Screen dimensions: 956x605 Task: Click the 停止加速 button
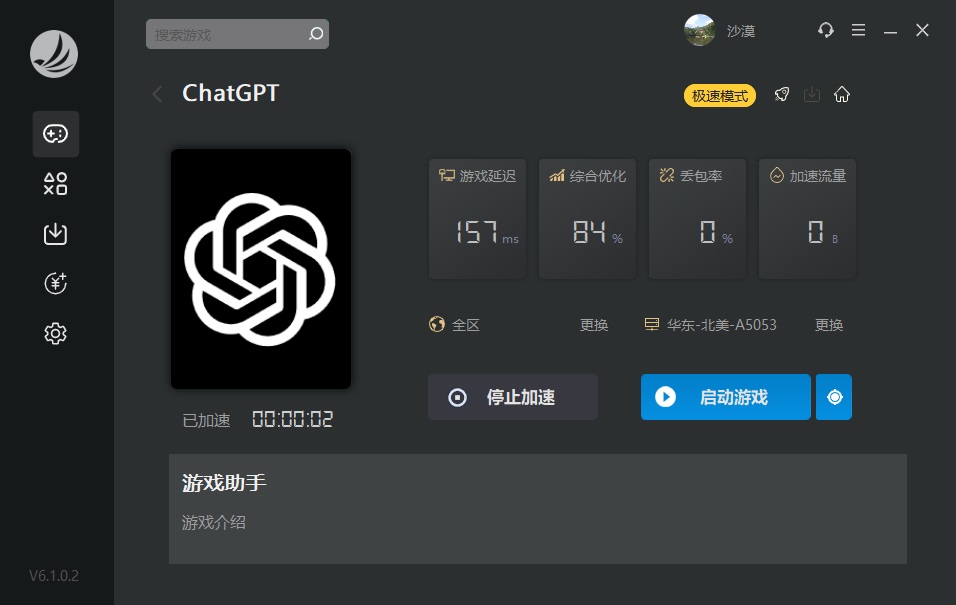point(513,397)
